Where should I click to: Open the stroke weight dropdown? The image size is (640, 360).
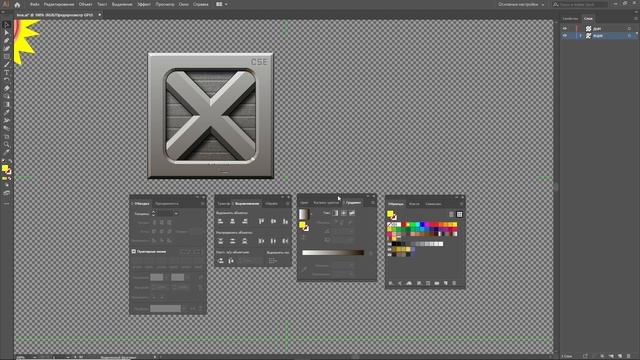(176, 213)
